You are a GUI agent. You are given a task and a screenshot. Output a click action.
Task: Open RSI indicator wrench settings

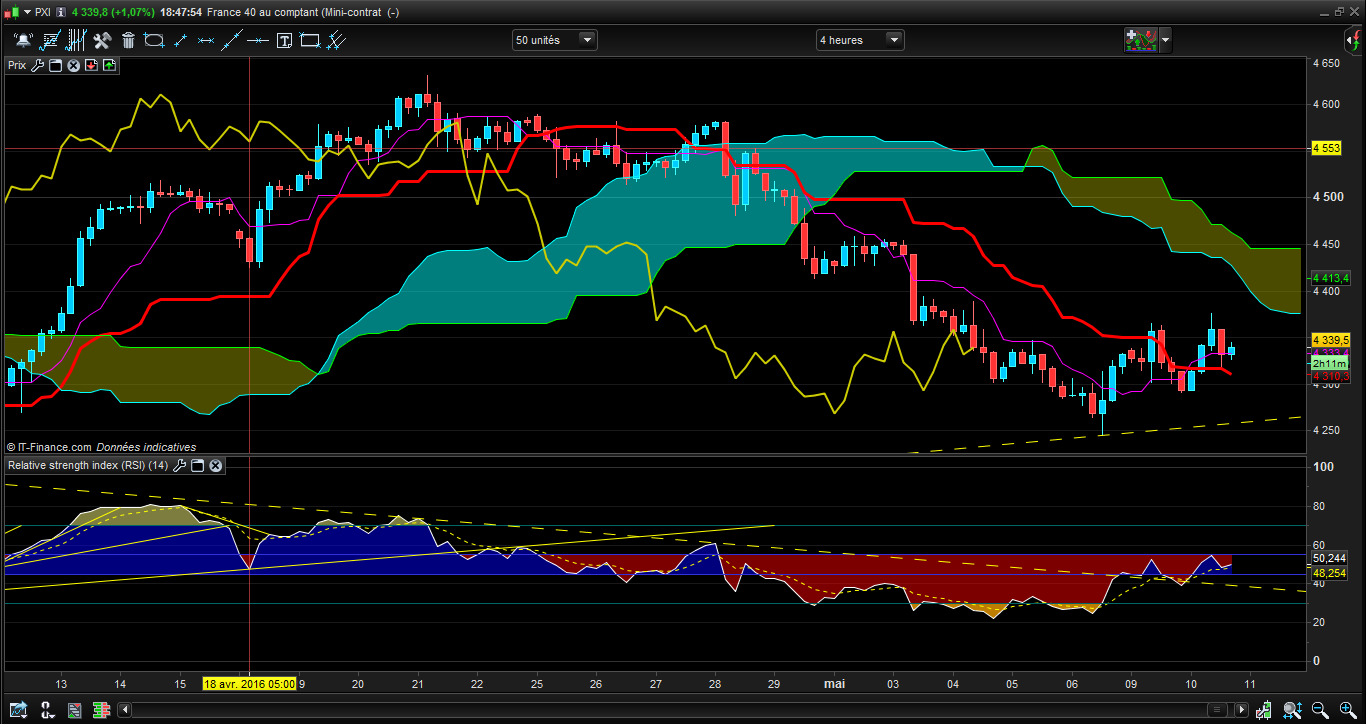click(x=180, y=465)
